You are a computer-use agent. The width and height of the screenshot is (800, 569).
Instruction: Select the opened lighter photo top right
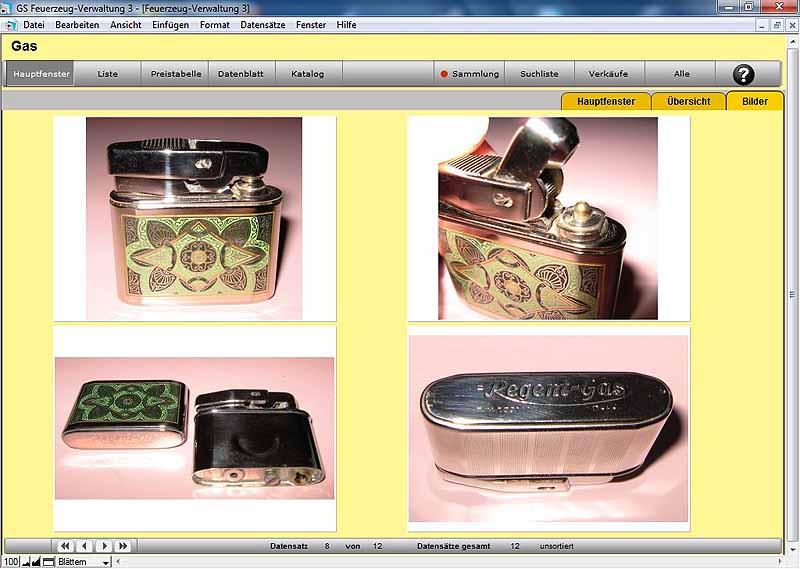pos(548,218)
